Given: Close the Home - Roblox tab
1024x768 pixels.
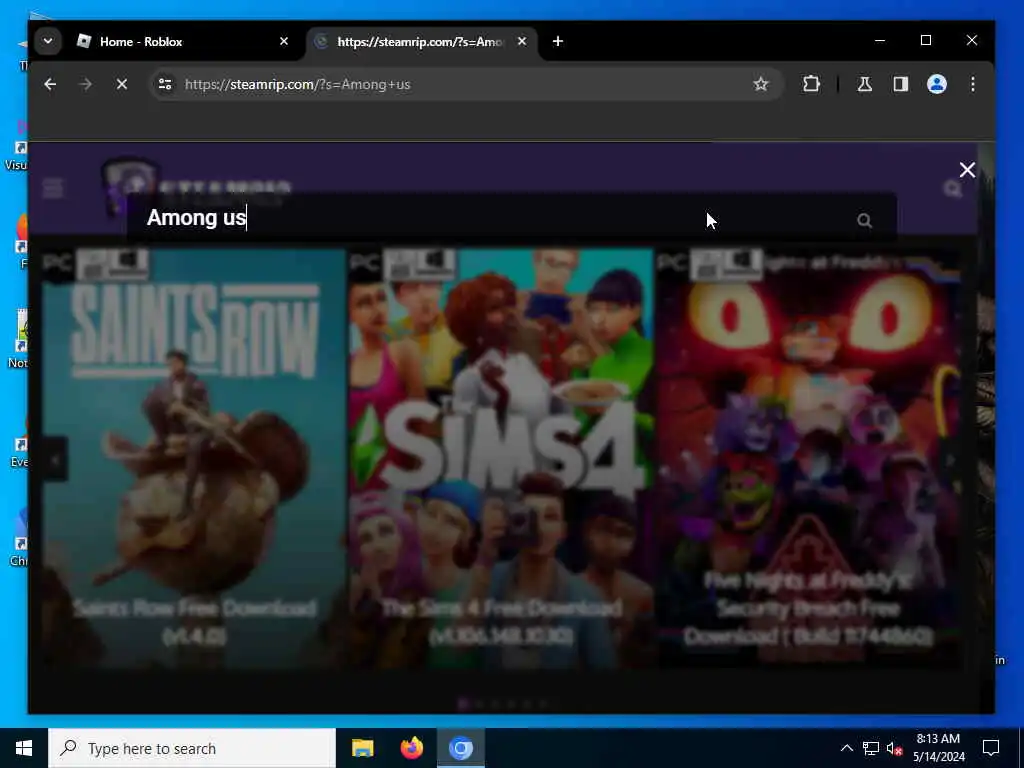Looking at the screenshot, I should [x=284, y=41].
